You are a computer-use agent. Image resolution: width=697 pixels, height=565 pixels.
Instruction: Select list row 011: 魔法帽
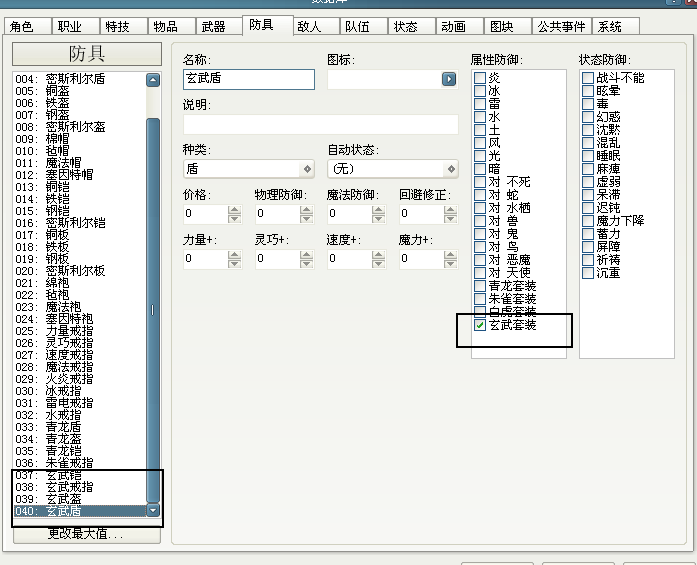pyautogui.click(x=80, y=163)
